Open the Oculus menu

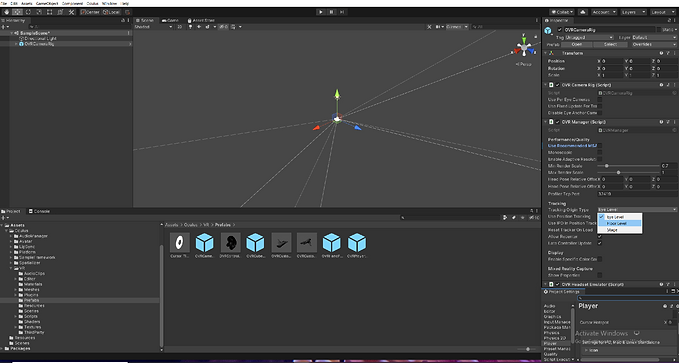pos(92,3)
